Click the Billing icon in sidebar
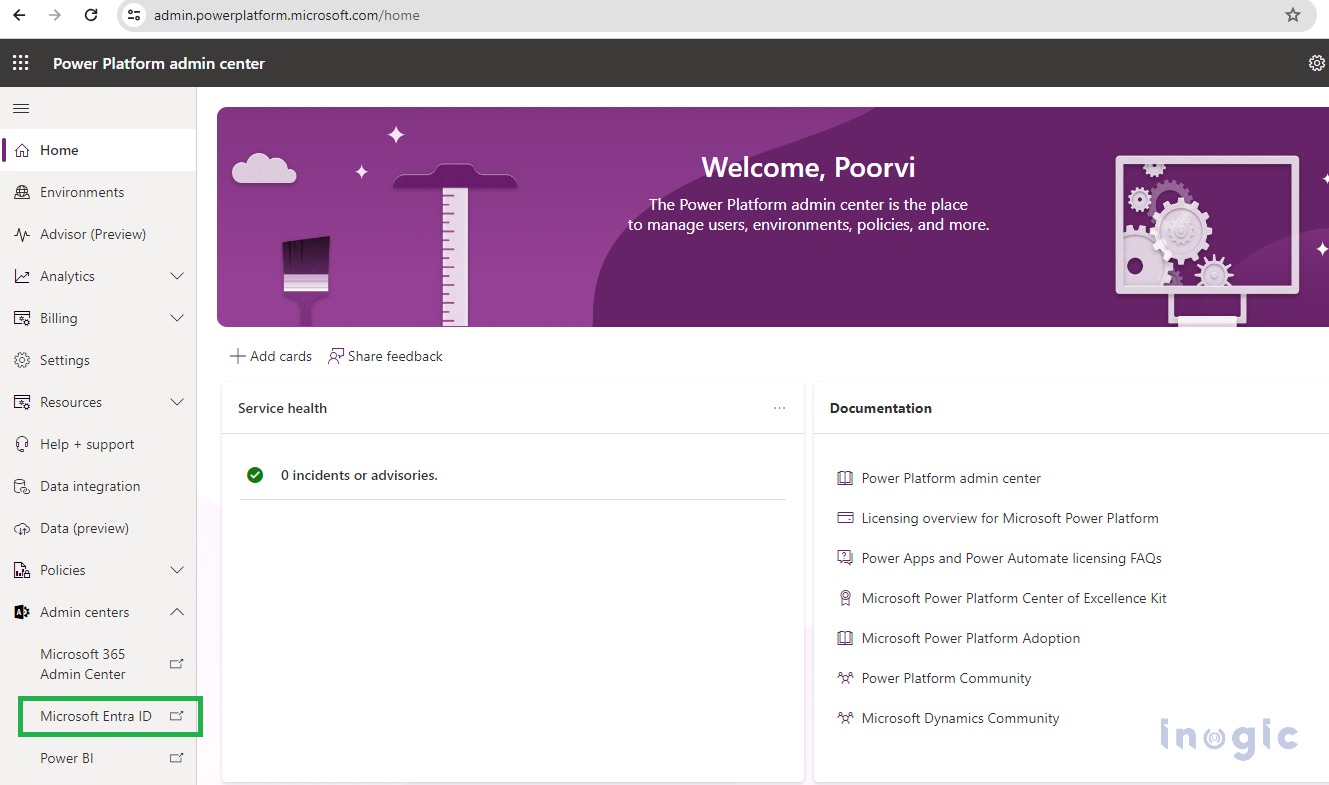 pos(22,318)
